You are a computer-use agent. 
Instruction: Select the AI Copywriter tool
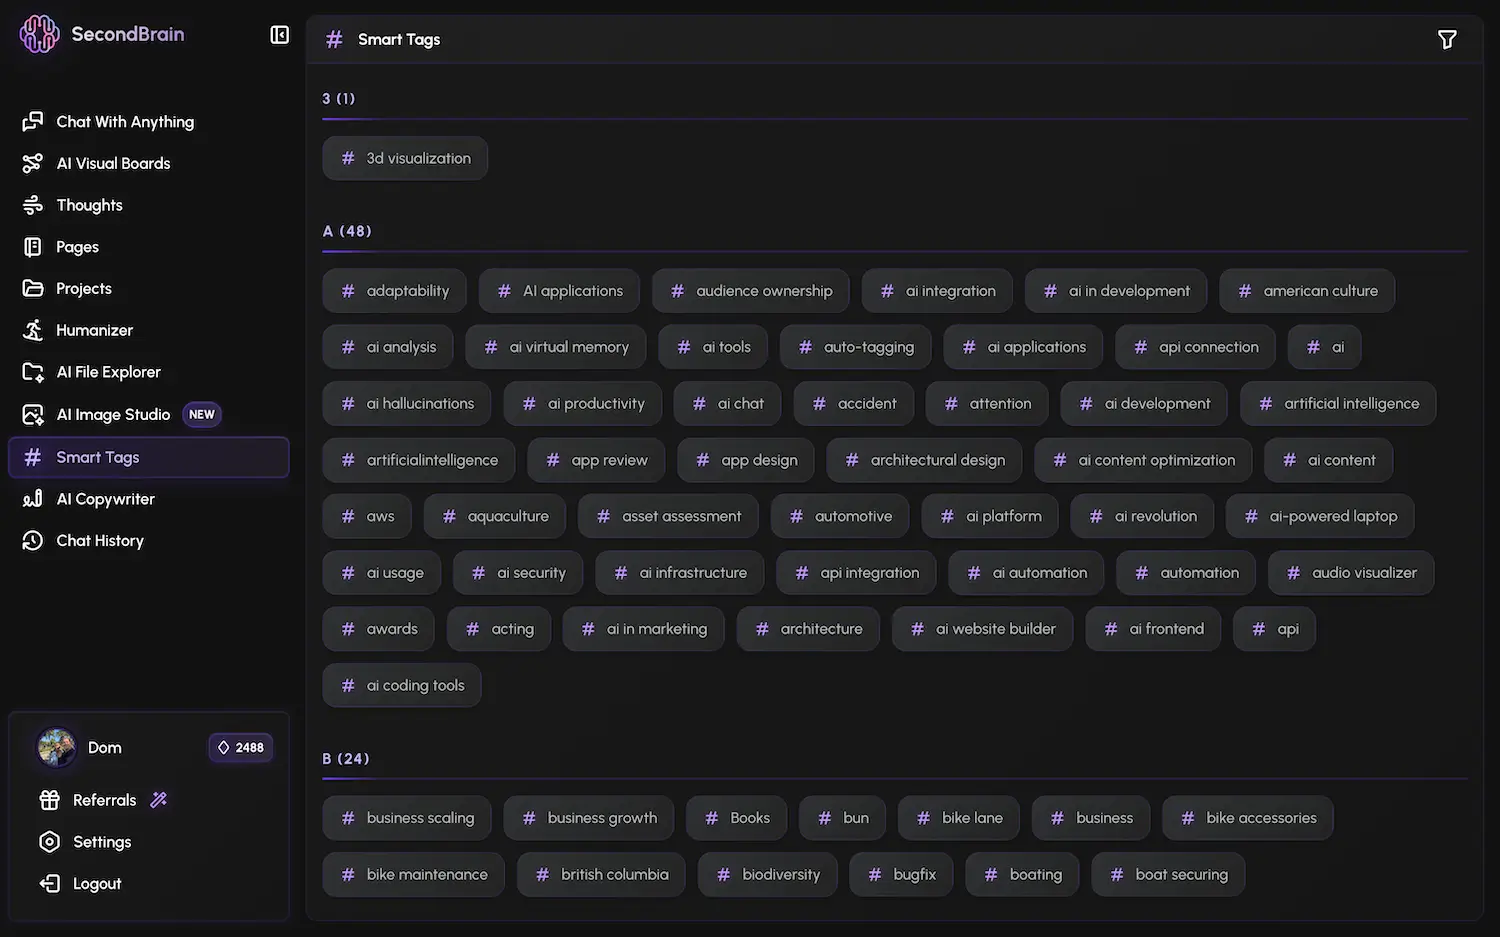(105, 498)
